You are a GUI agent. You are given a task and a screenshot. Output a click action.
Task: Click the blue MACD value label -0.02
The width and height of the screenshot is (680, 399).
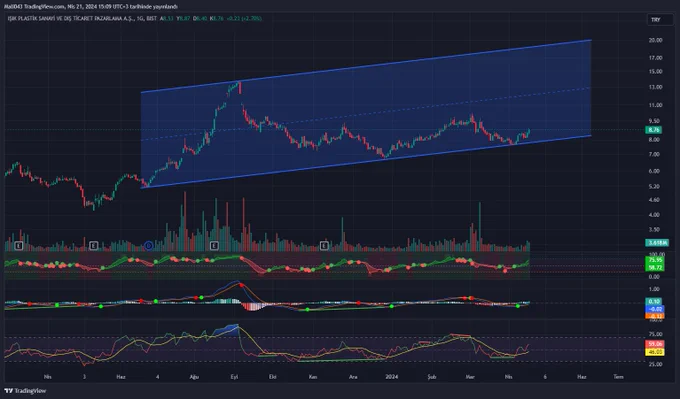pos(655,309)
